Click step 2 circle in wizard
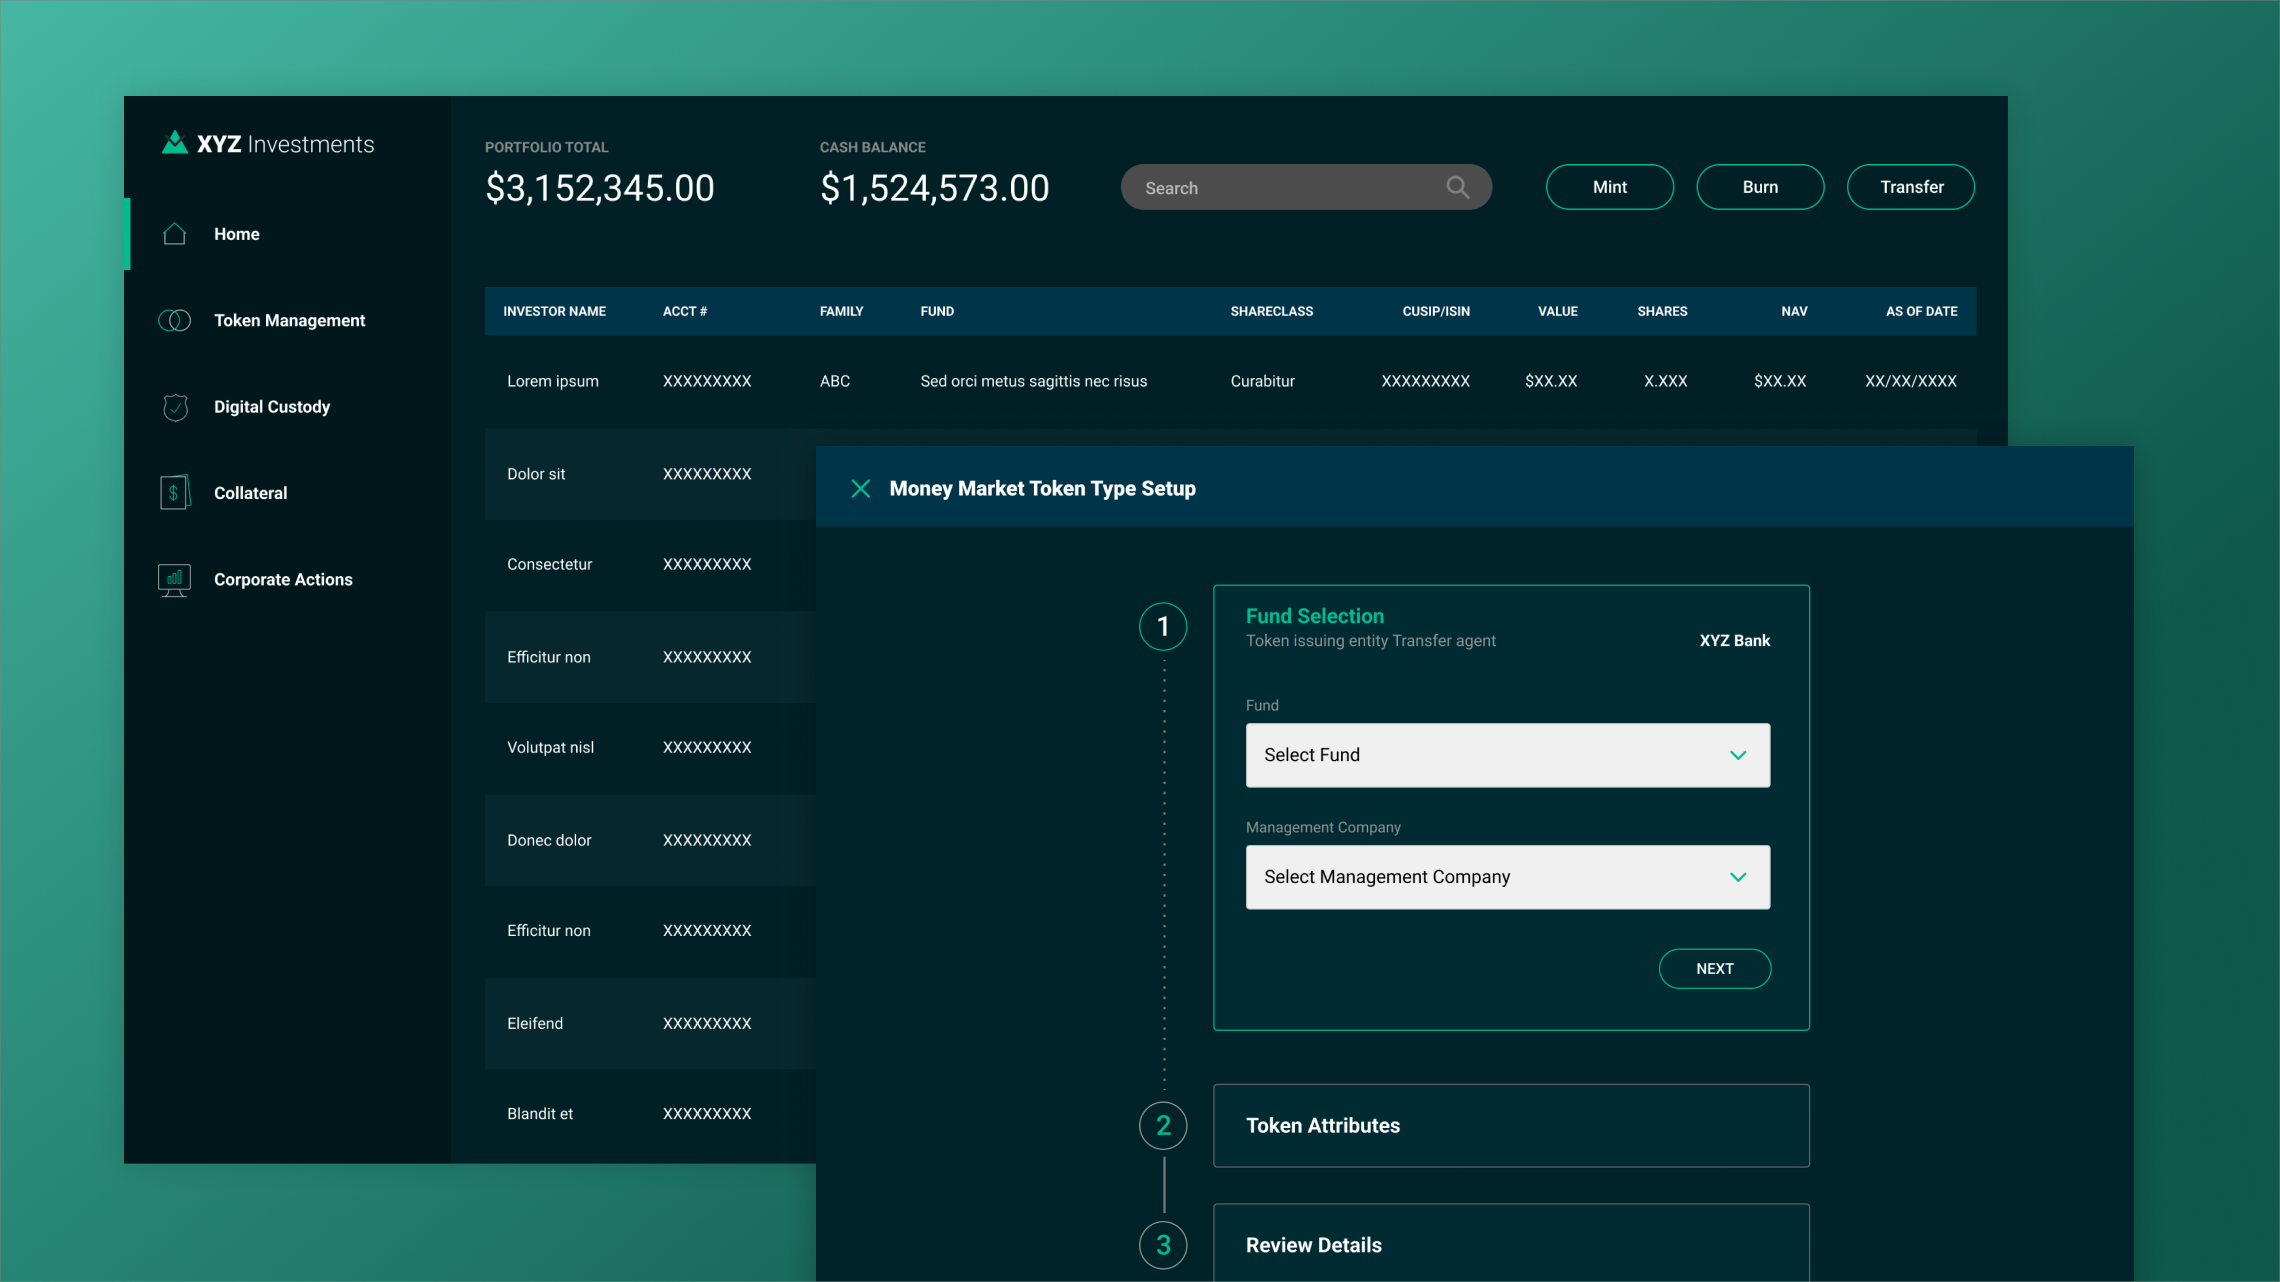 click(x=1163, y=1125)
